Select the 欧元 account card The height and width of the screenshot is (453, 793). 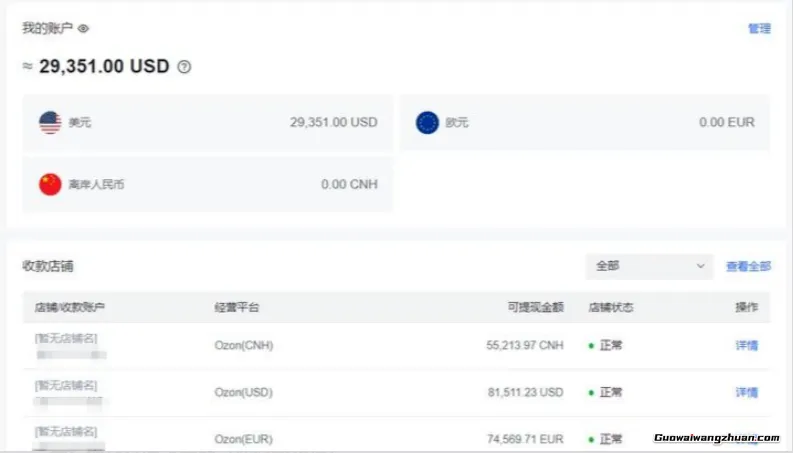point(585,122)
